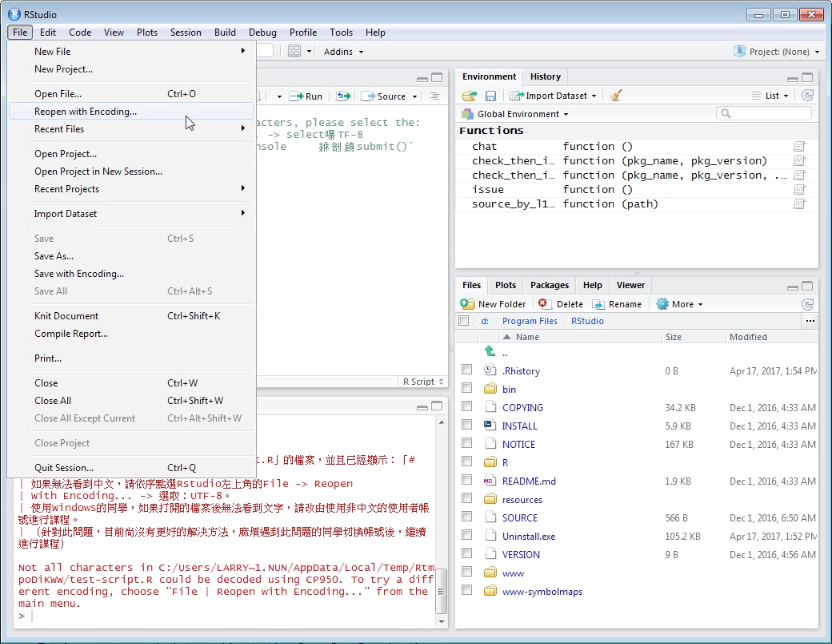
Task: Go up to parent directory arrow
Action: 490,351
